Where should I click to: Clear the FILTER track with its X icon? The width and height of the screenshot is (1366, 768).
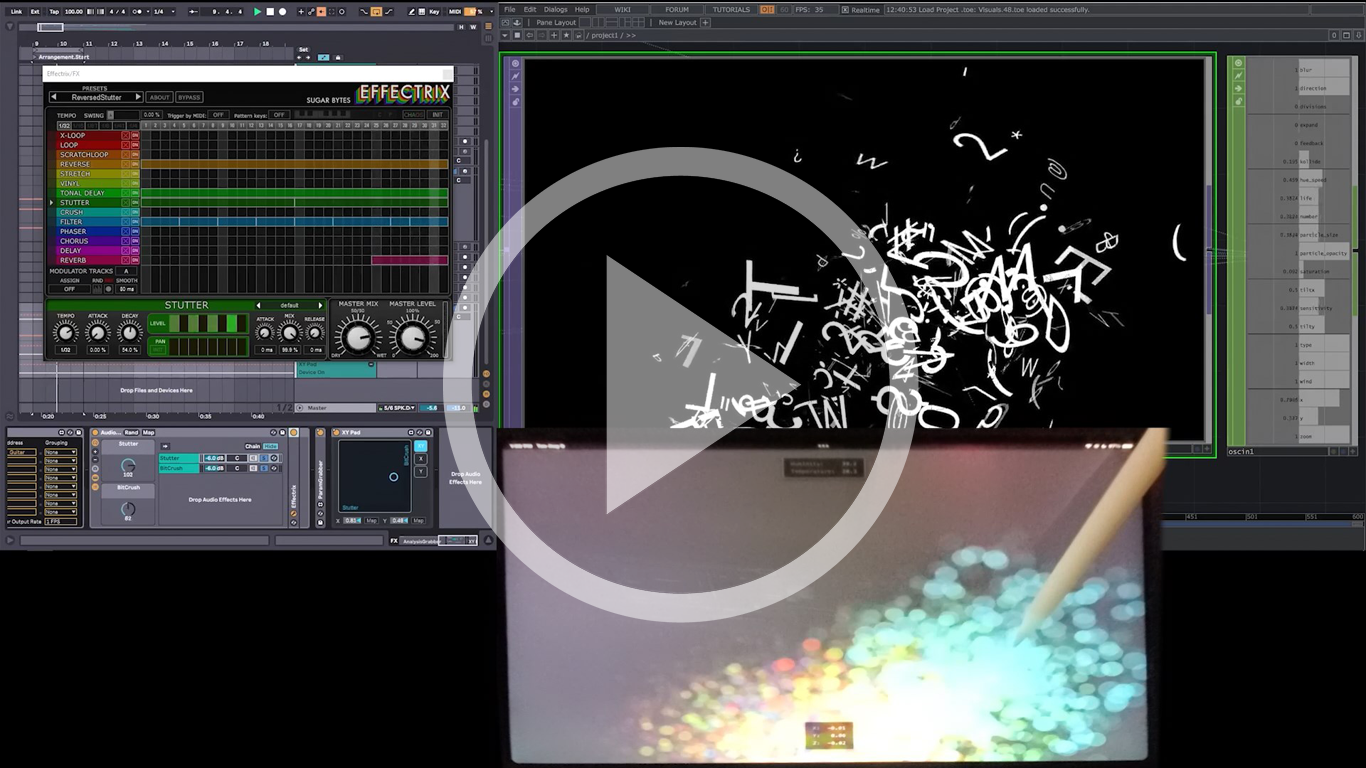(126, 222)
